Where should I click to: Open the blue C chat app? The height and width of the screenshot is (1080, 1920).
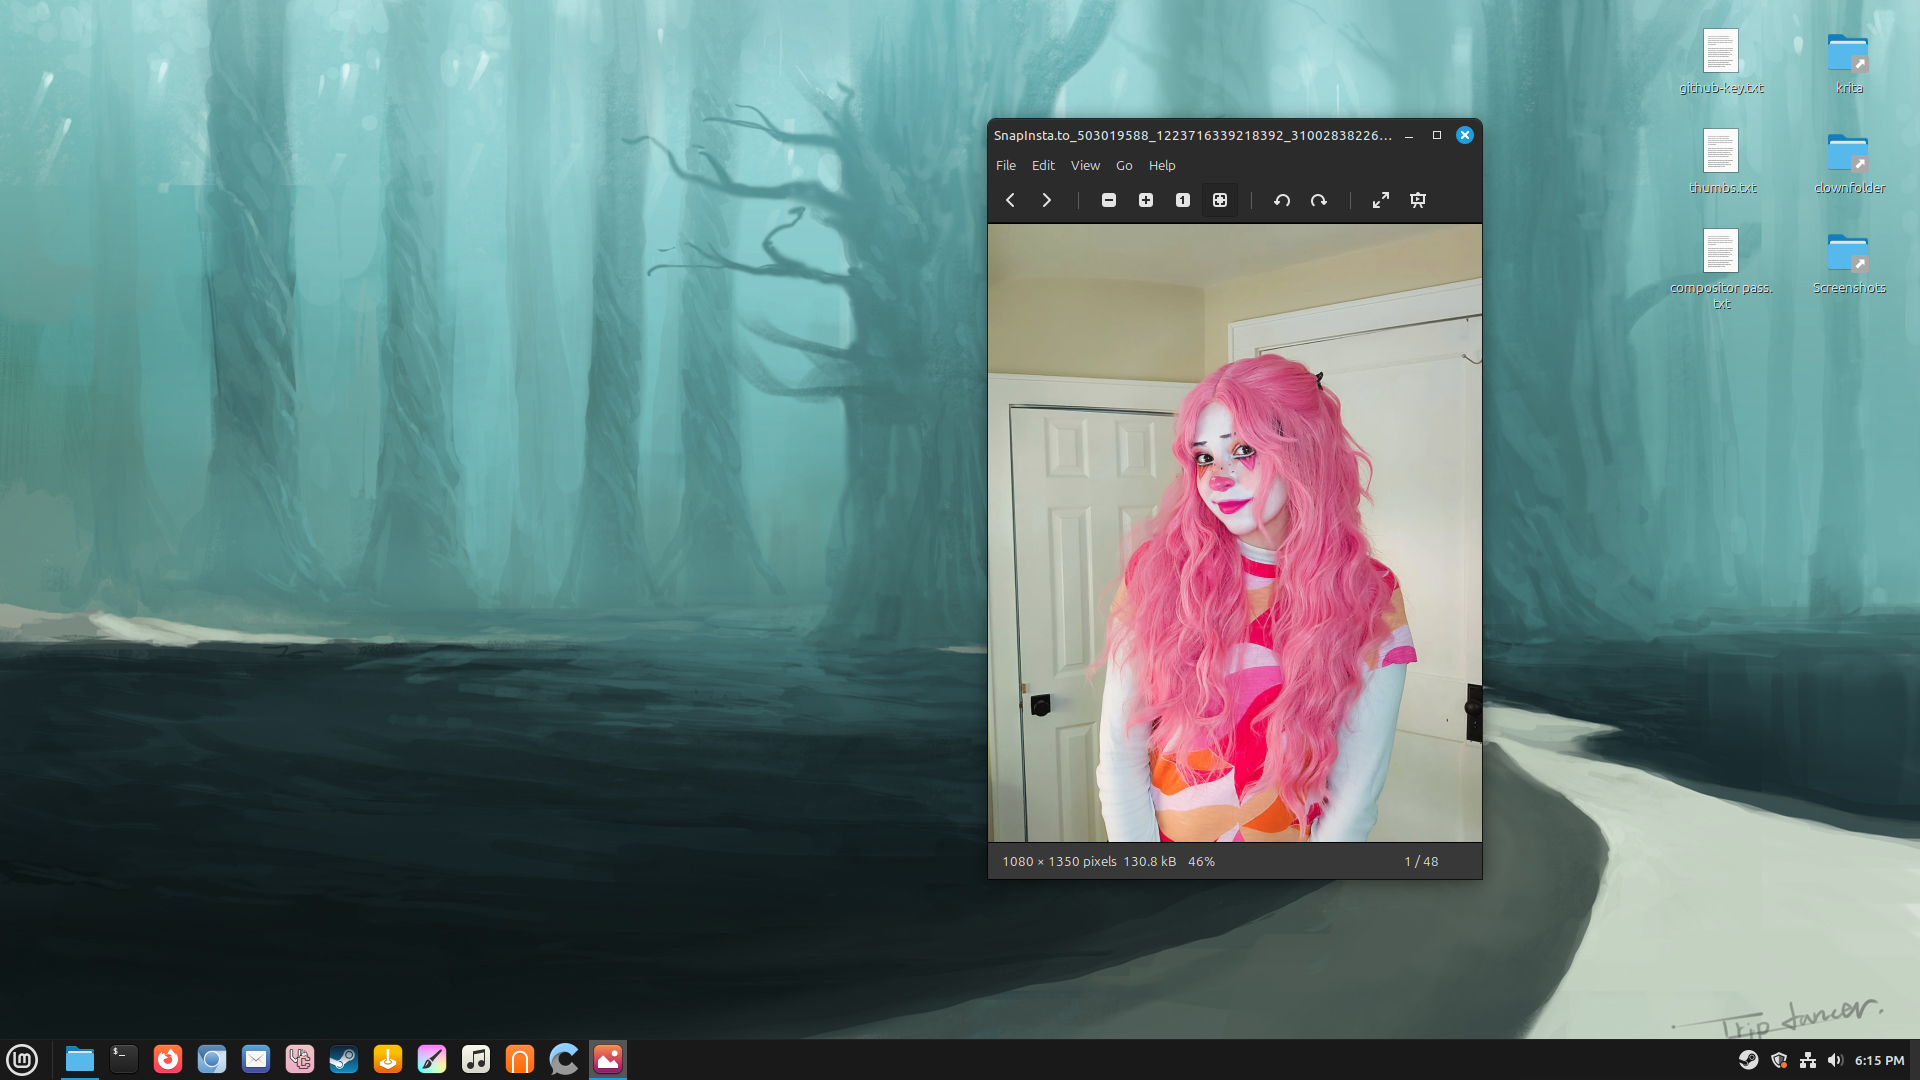click(x=564, y=1060)
